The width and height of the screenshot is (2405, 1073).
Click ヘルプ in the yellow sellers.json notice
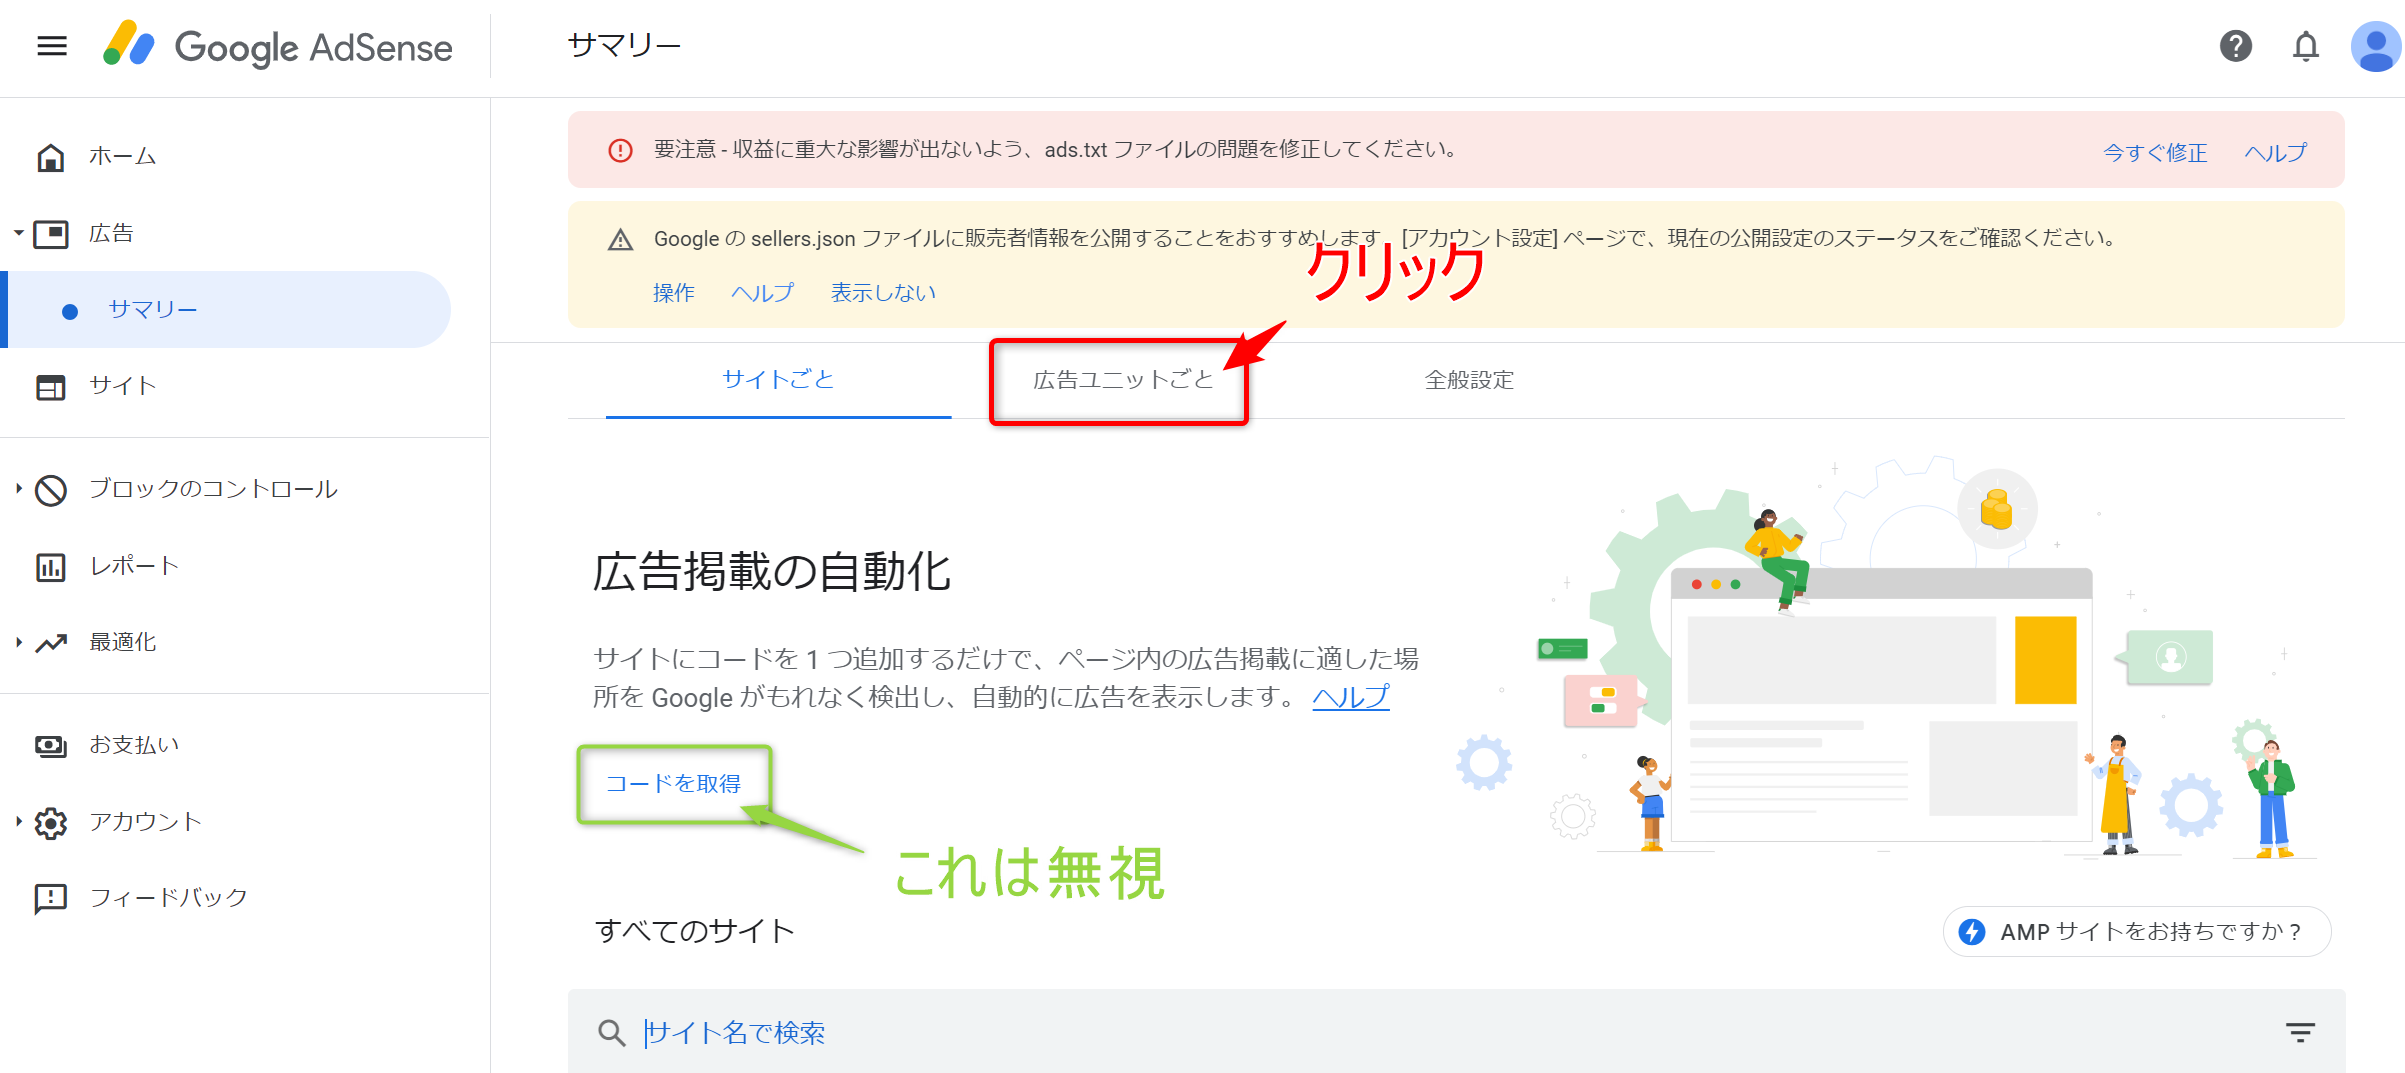coord(762,293)
